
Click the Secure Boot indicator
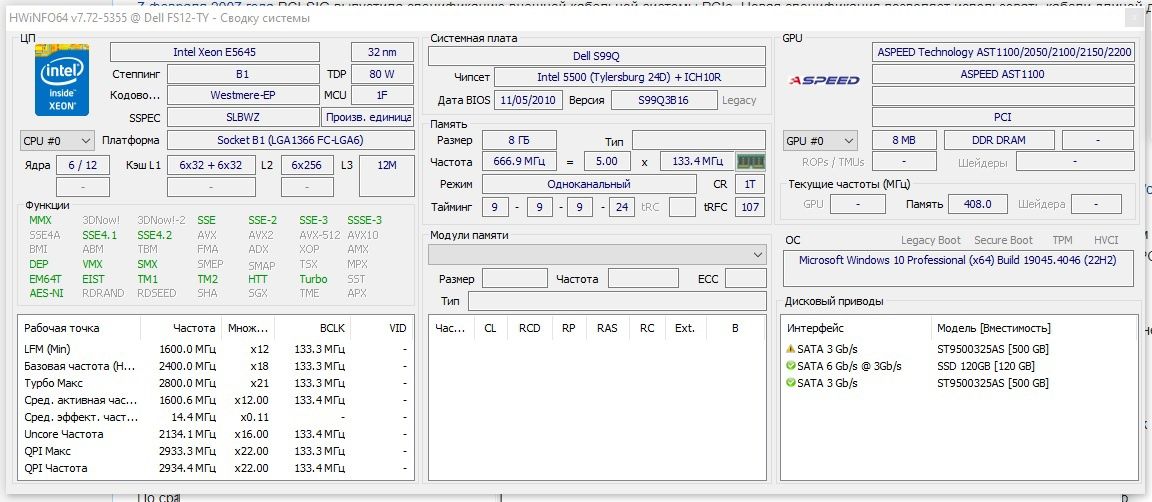[1003, 240]
